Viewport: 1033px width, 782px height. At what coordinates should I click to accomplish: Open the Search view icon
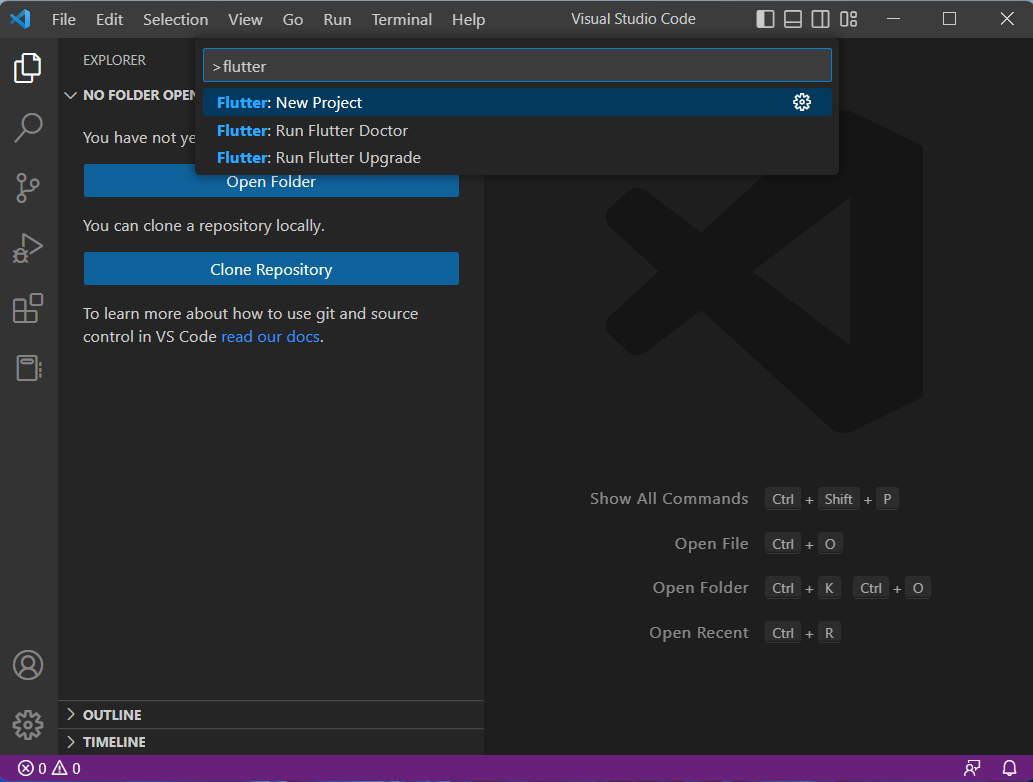tap(28, 128)
